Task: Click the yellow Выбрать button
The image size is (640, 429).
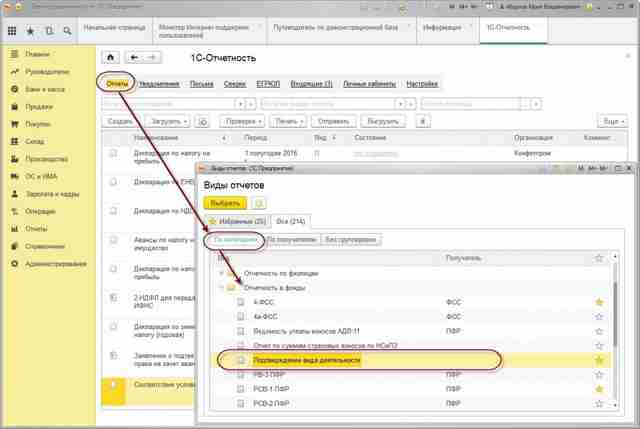Action: point(225,203)
